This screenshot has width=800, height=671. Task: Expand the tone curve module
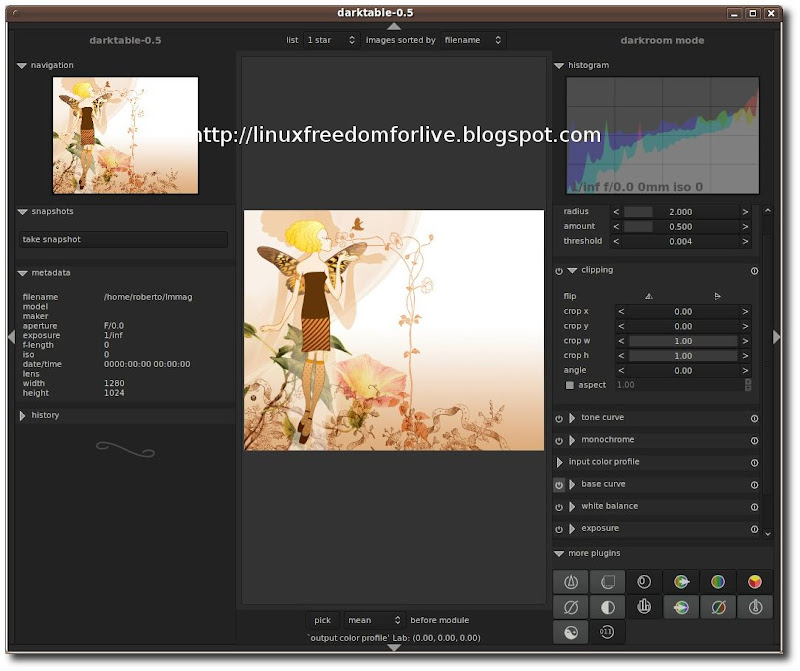pyautogui.click(x=572, y=418)
